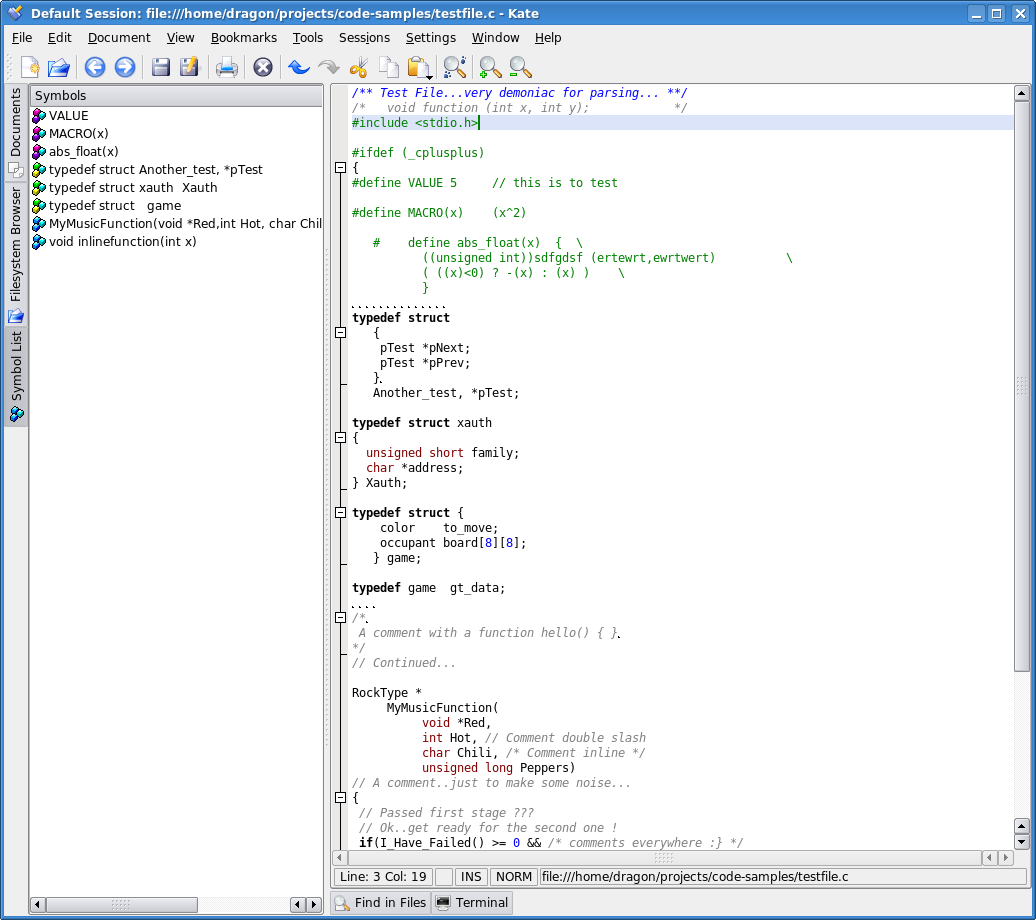This screenshot has width=1036, height=920.
Task: Open a file using the folder toolbar icon
Action: coord(60,67)
